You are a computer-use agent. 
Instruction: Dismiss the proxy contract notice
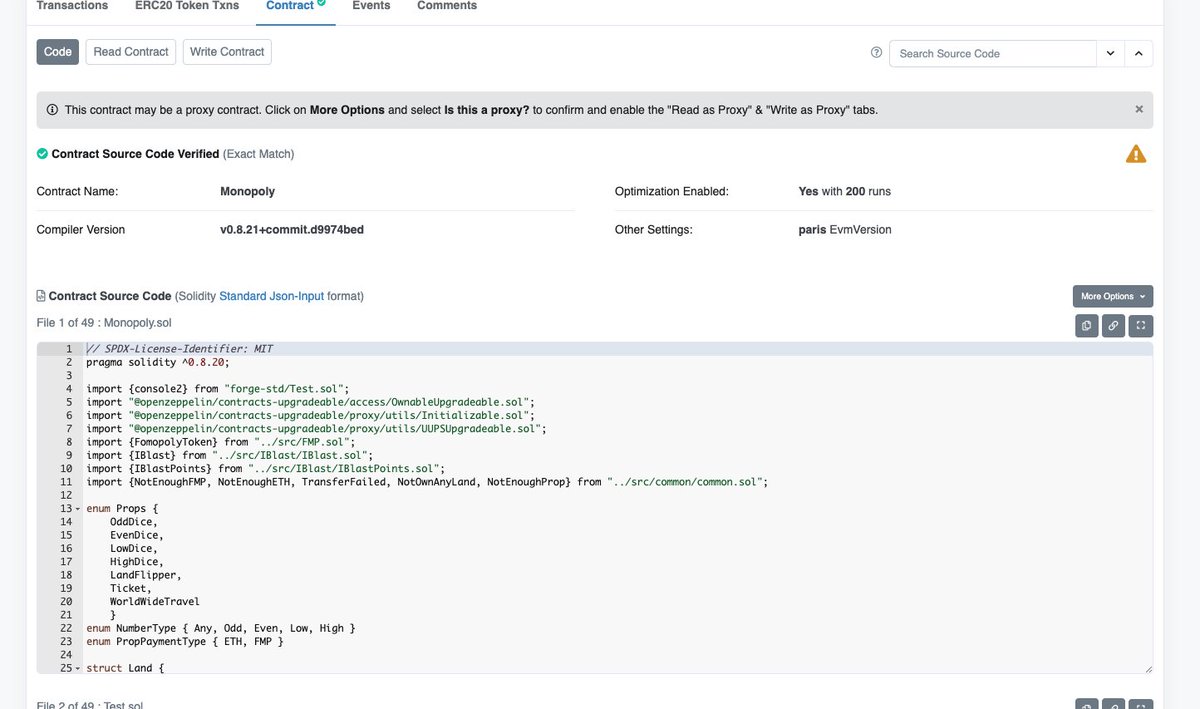(x=1138, y=108)
